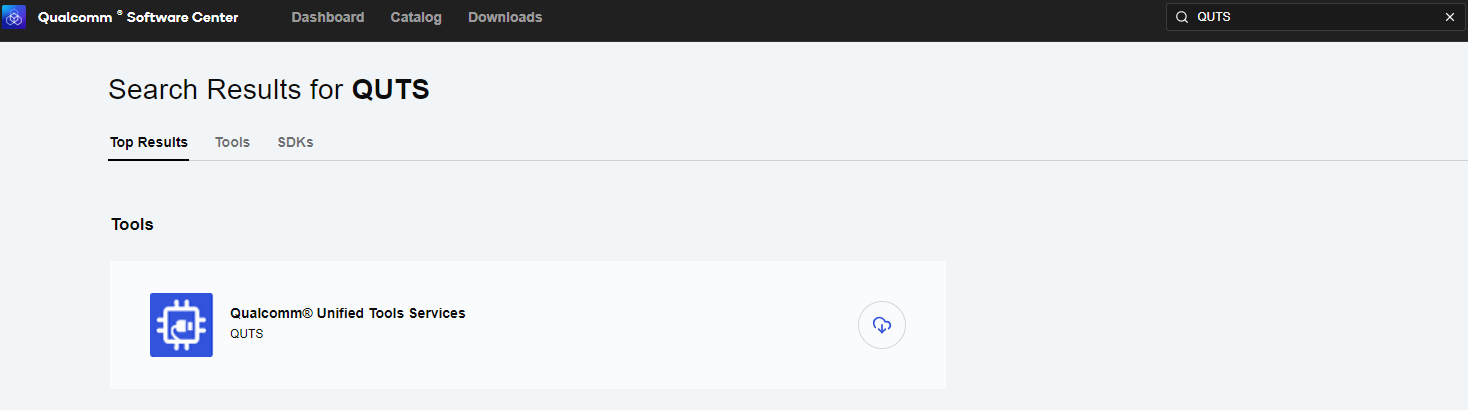Click the Qualcomm logo icon
The height and width of the screenshot is (410, 1468).
coord(14,17)
